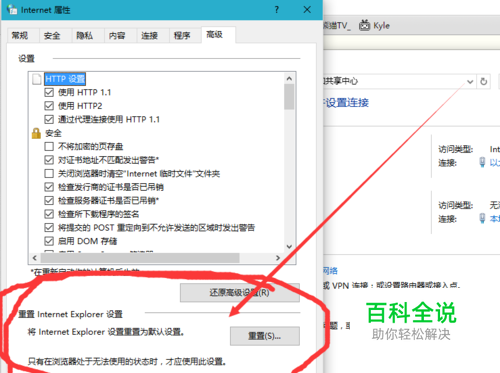Screen dimensions: 500x373
Task: Click the 还原高级设置(R) button
Action: [x=240, y=293]
